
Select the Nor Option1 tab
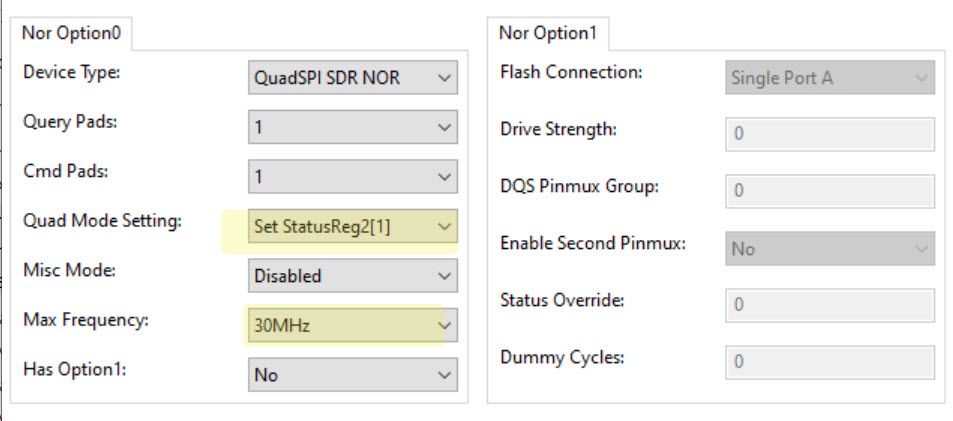(548, 33)
